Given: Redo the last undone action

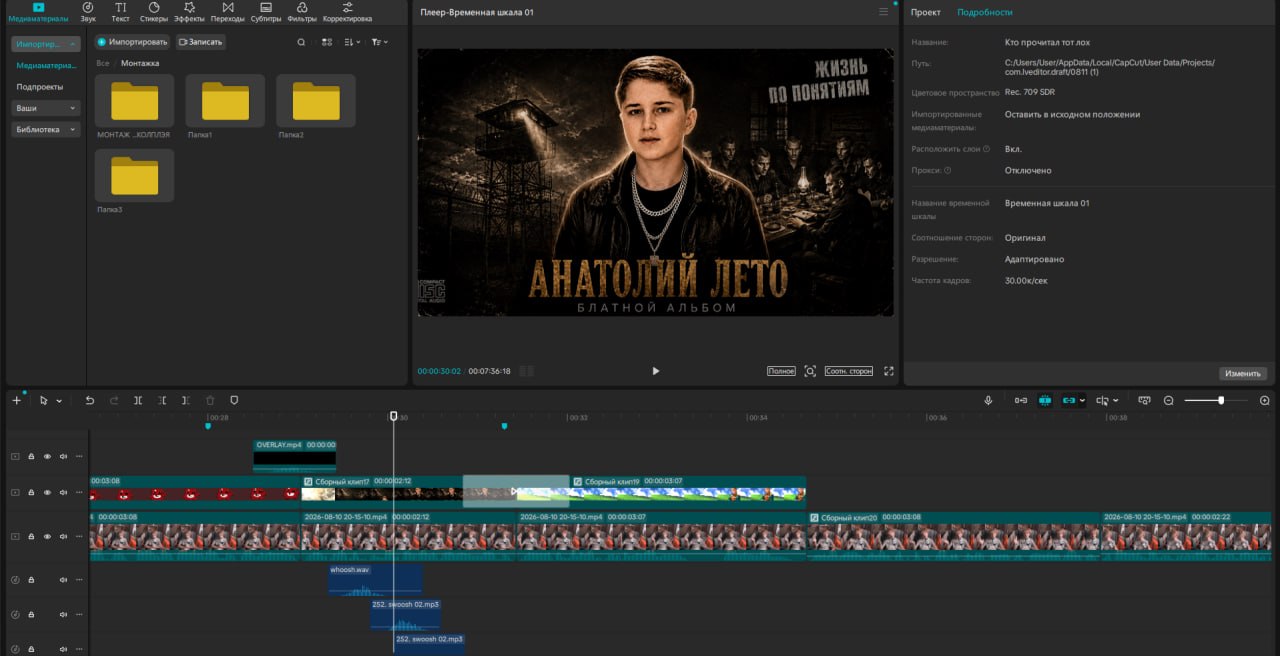Looking at the screenshot, I should (x=113, y=400).
